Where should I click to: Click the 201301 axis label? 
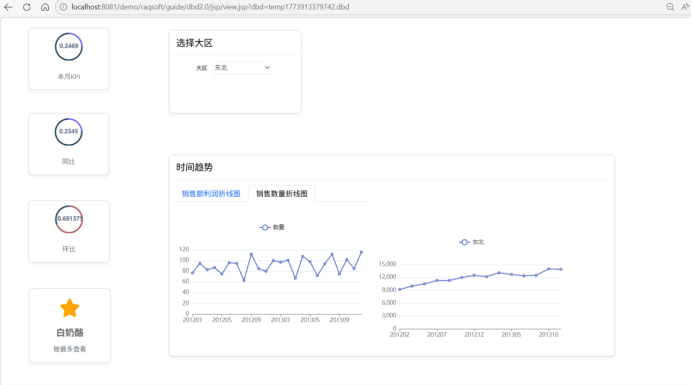[x=281, y=320]
